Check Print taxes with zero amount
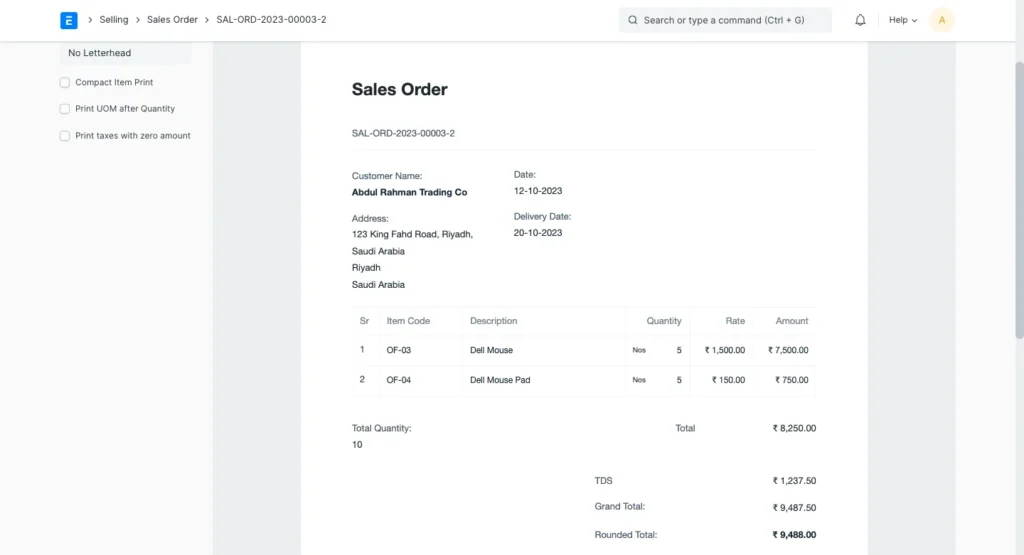Viewport: 1024px width, 555px height. pos(65,136)
